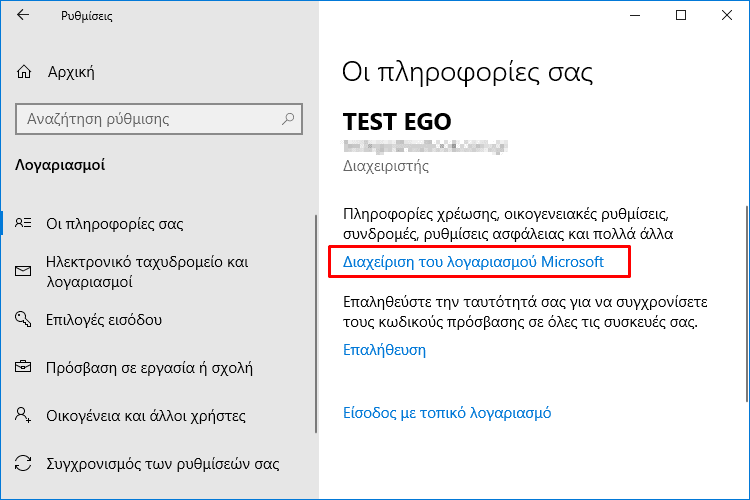The image size is (750, 500).
Task: Click the right pane vertical scrollbar
Action: 743,300
